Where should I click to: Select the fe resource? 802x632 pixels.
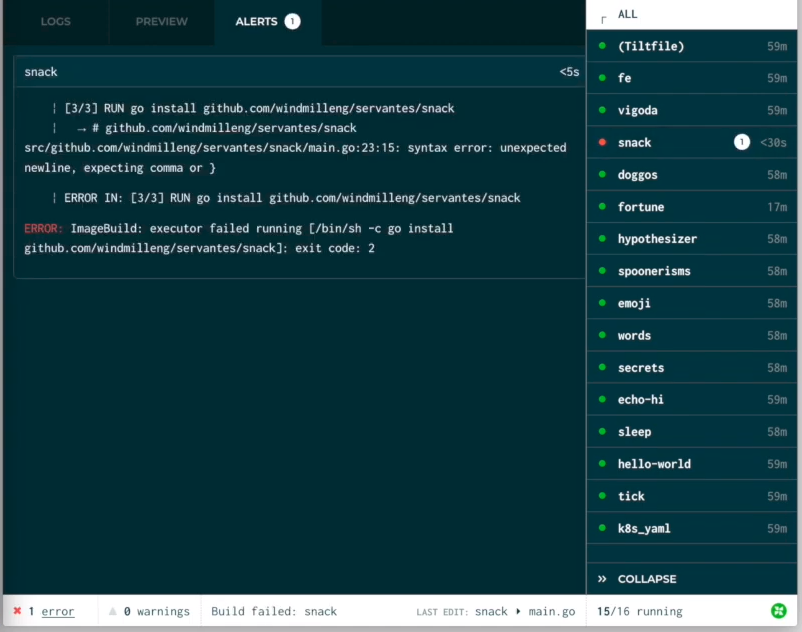point(692,78)
